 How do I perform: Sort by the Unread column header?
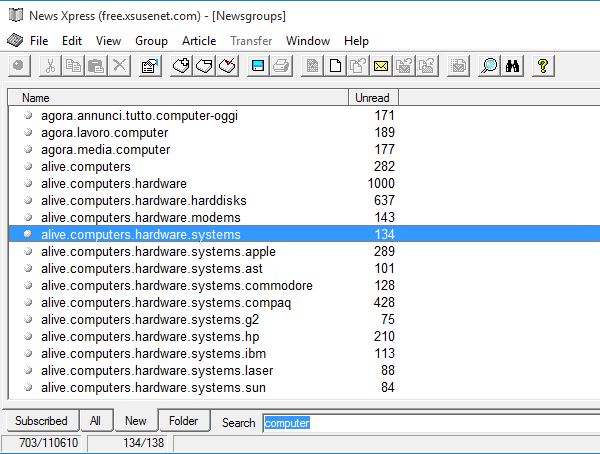[x=373, y=98]
